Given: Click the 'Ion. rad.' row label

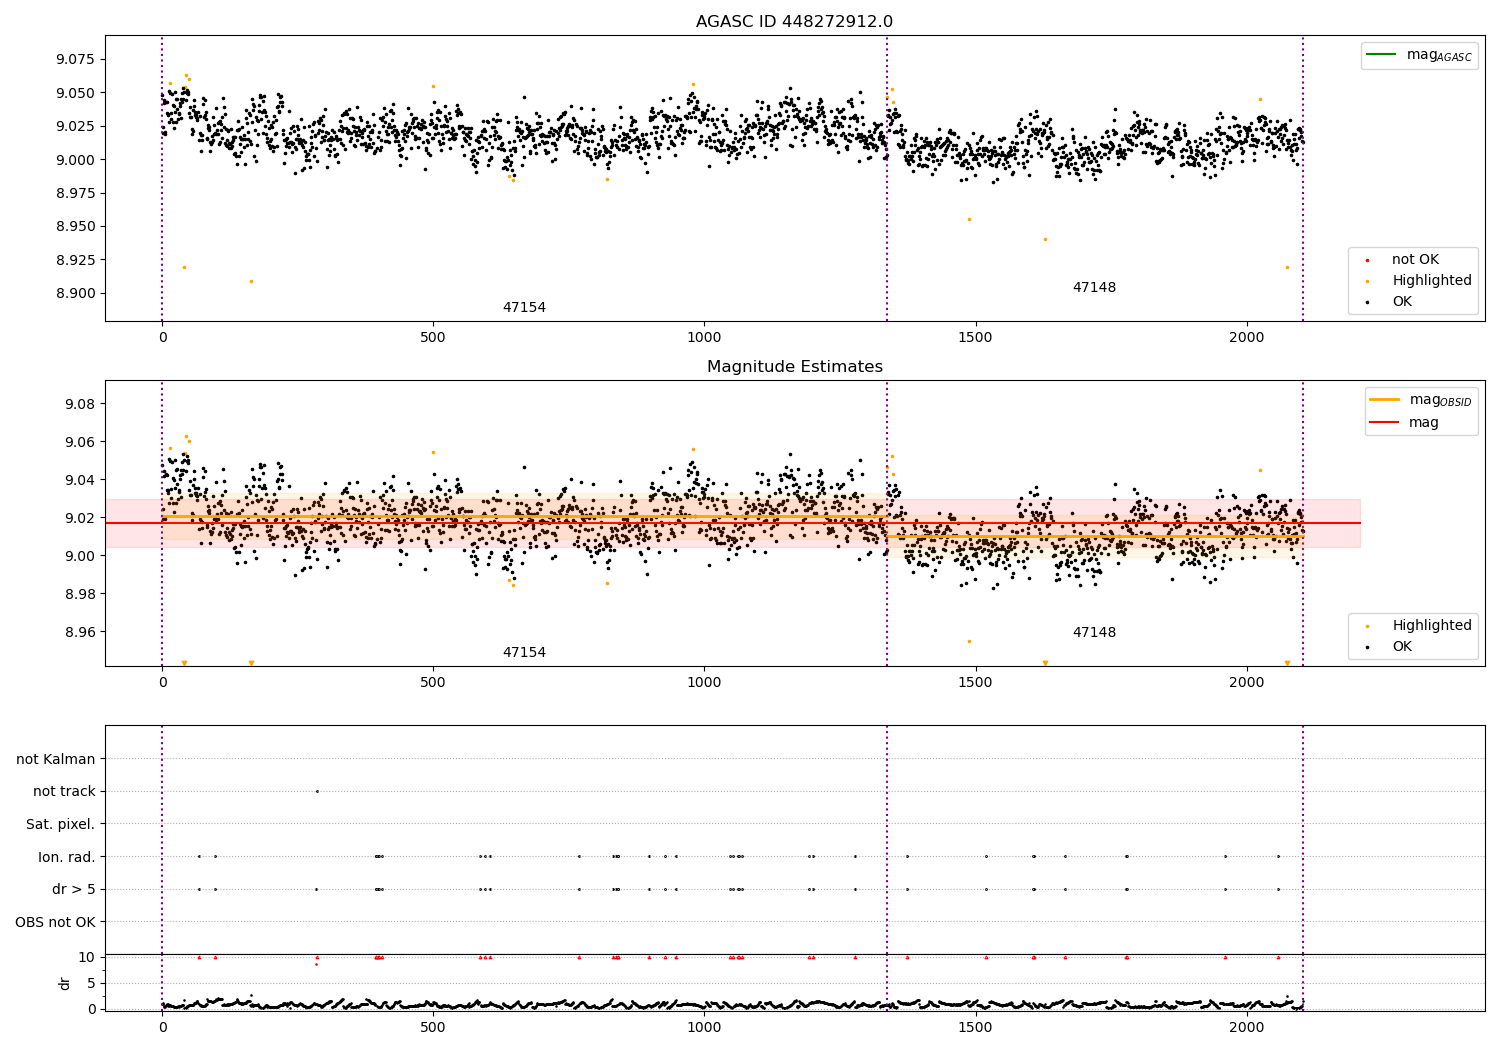Looking at the screenshot, I should tap(67, 857).
